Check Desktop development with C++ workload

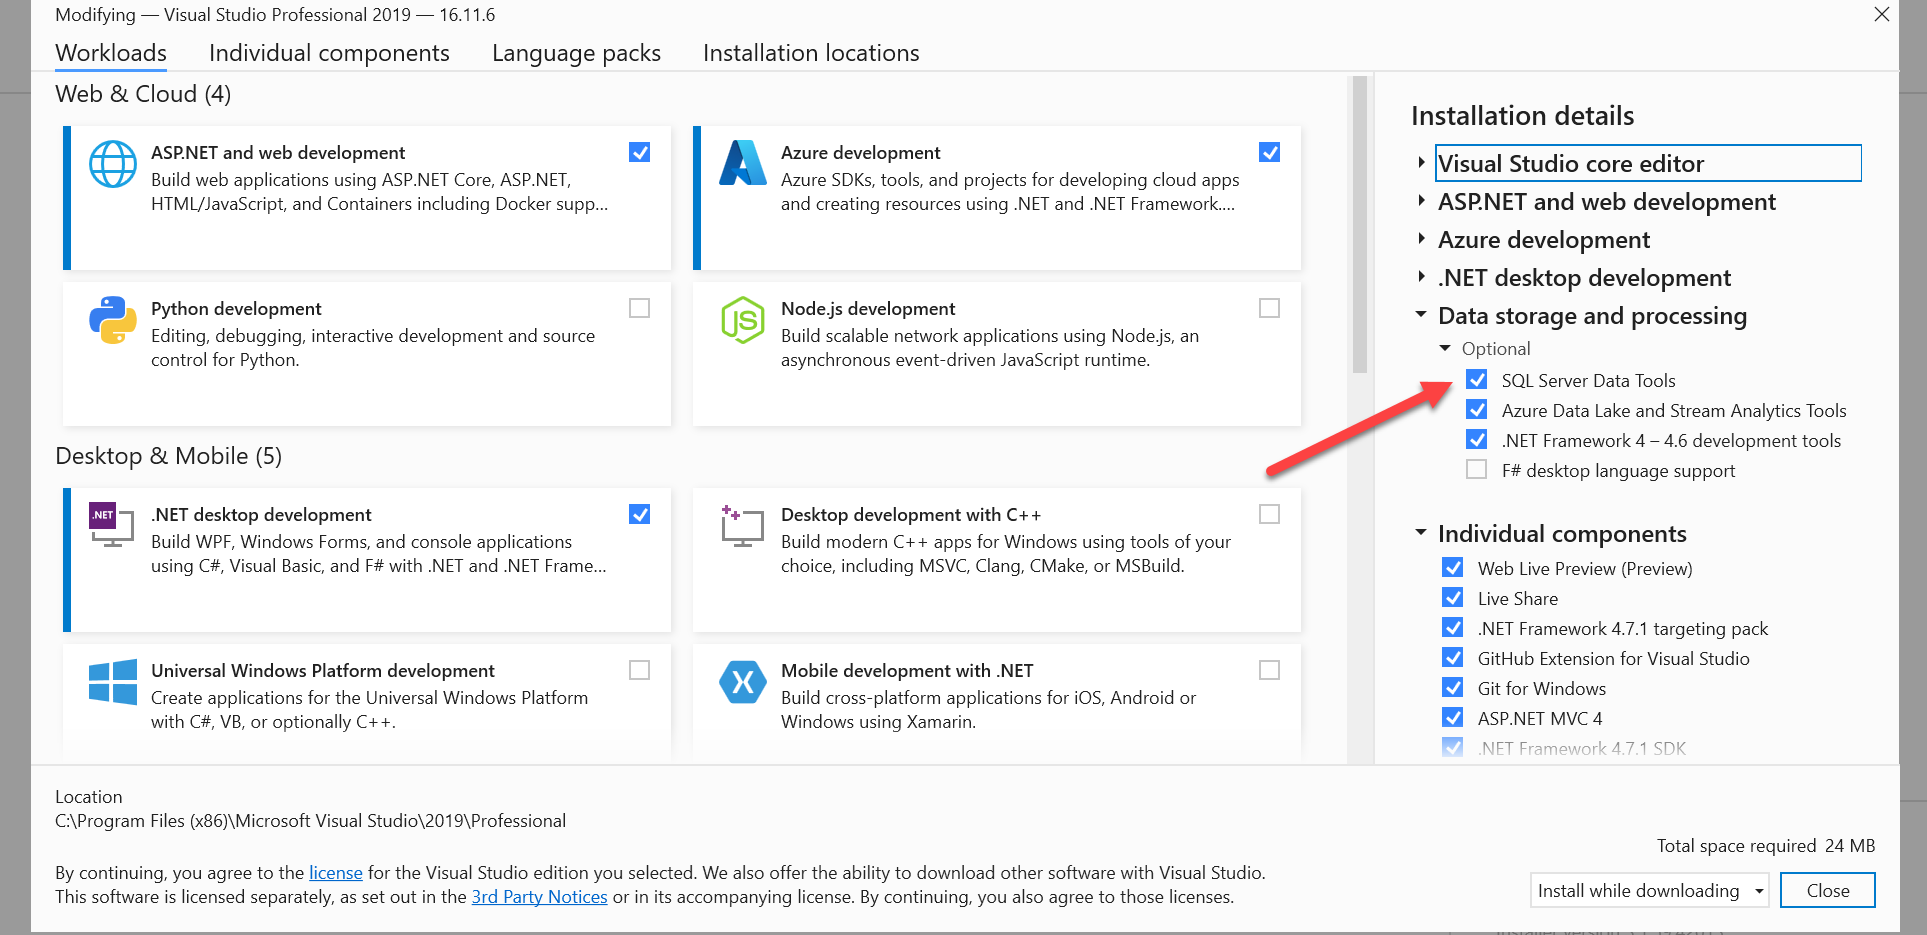(1270, 514)
